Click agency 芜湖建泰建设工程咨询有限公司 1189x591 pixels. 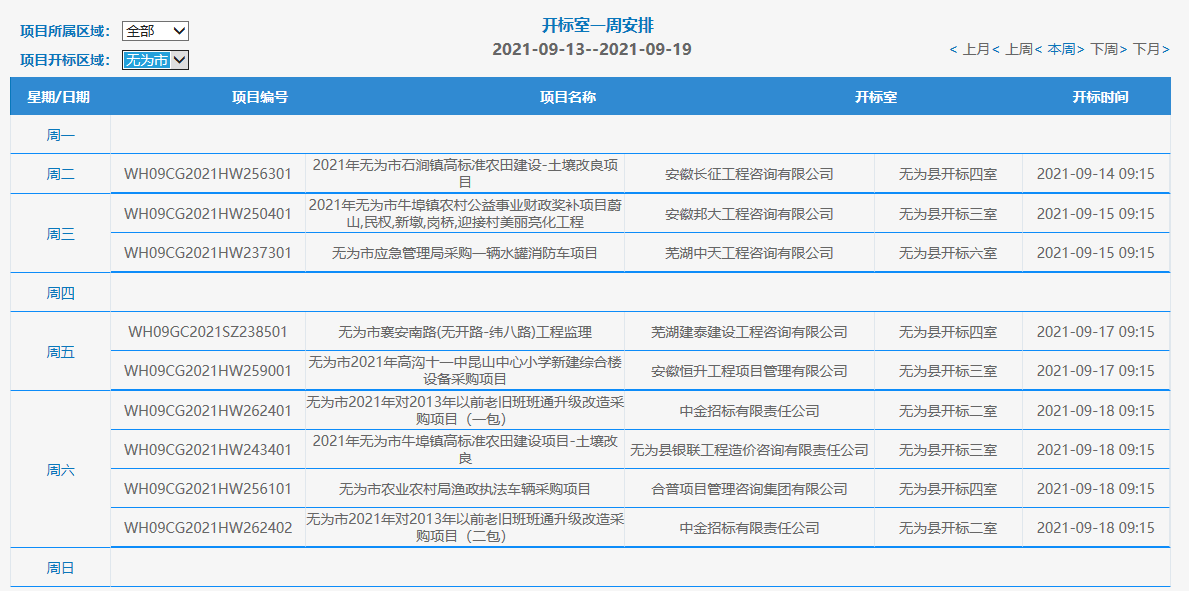[x=749, y=332]
